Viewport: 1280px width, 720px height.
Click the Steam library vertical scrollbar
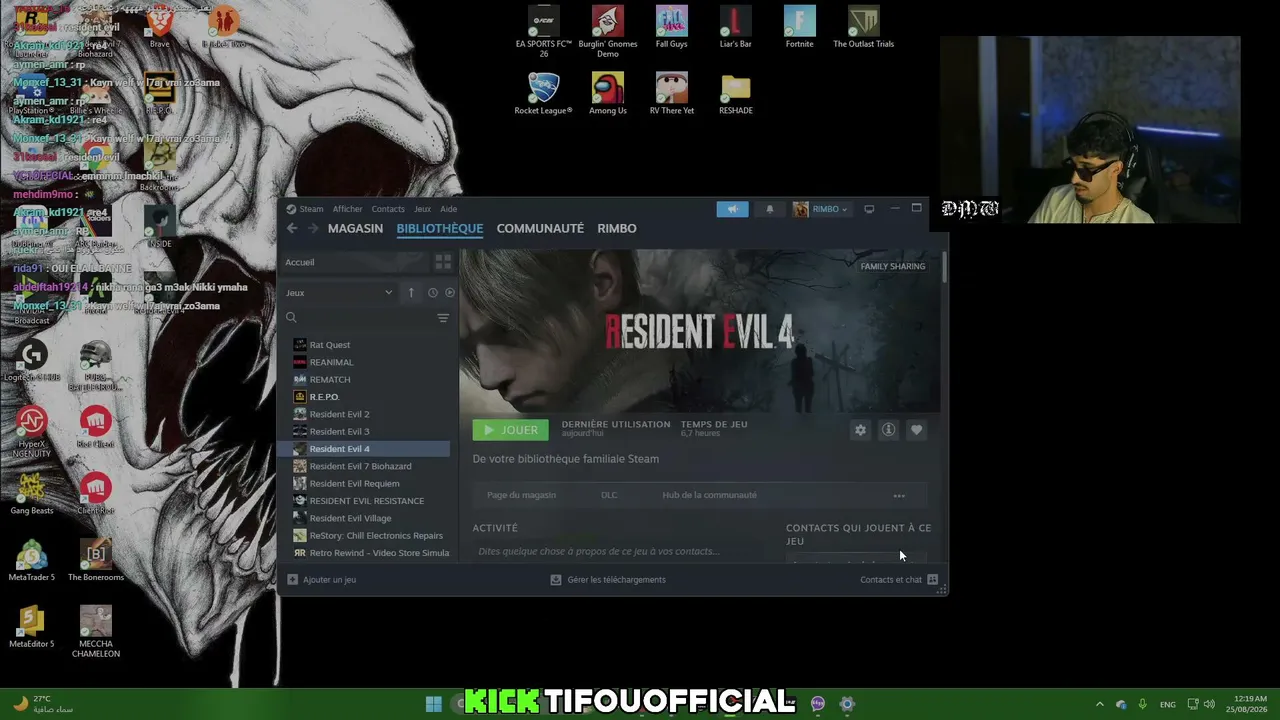pyautogui.click(x=944, y=267)
